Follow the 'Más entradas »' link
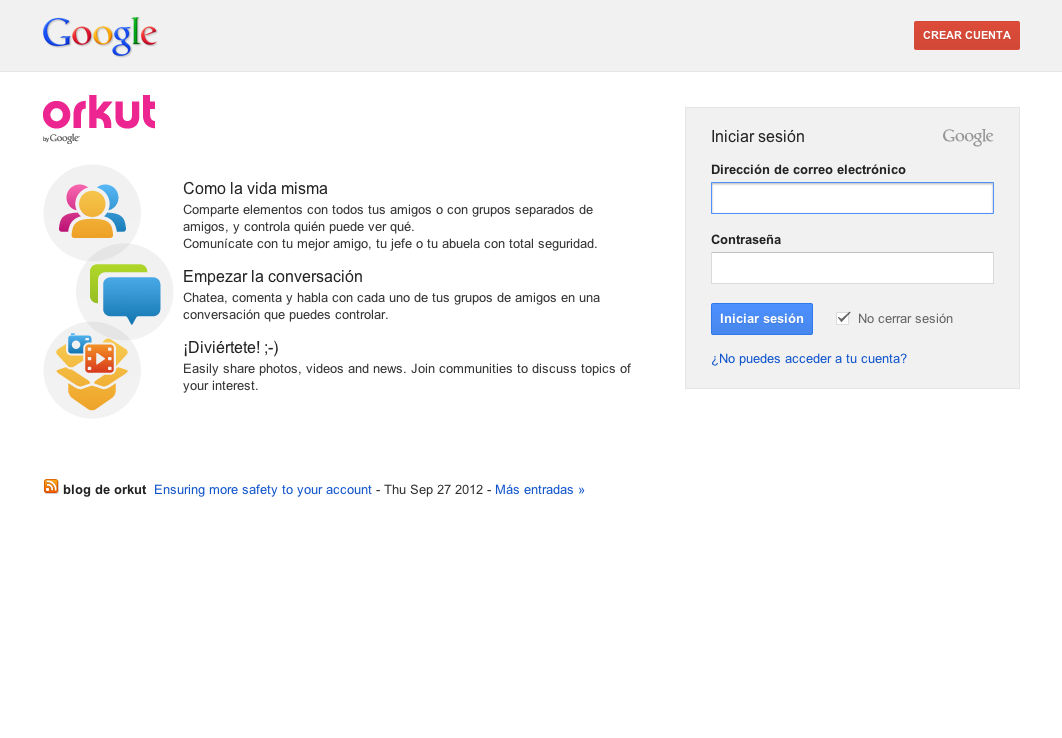 pyautogui.click(x=539, y=490)
